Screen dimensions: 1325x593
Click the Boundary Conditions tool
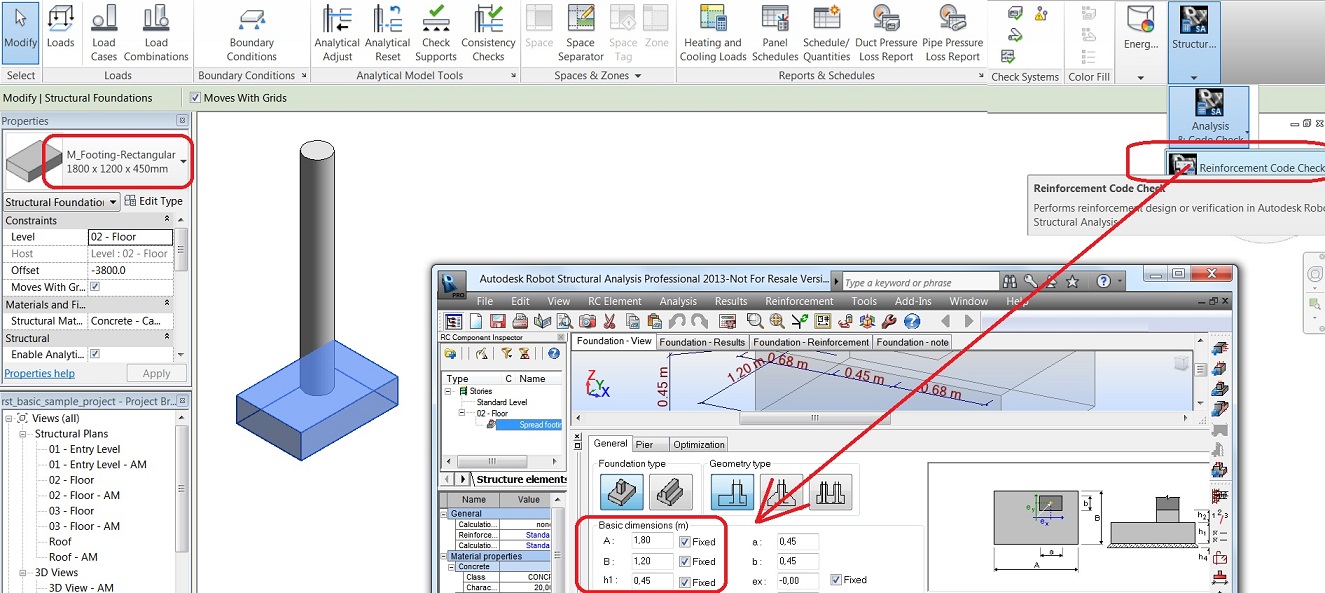[x=252, y=33]
